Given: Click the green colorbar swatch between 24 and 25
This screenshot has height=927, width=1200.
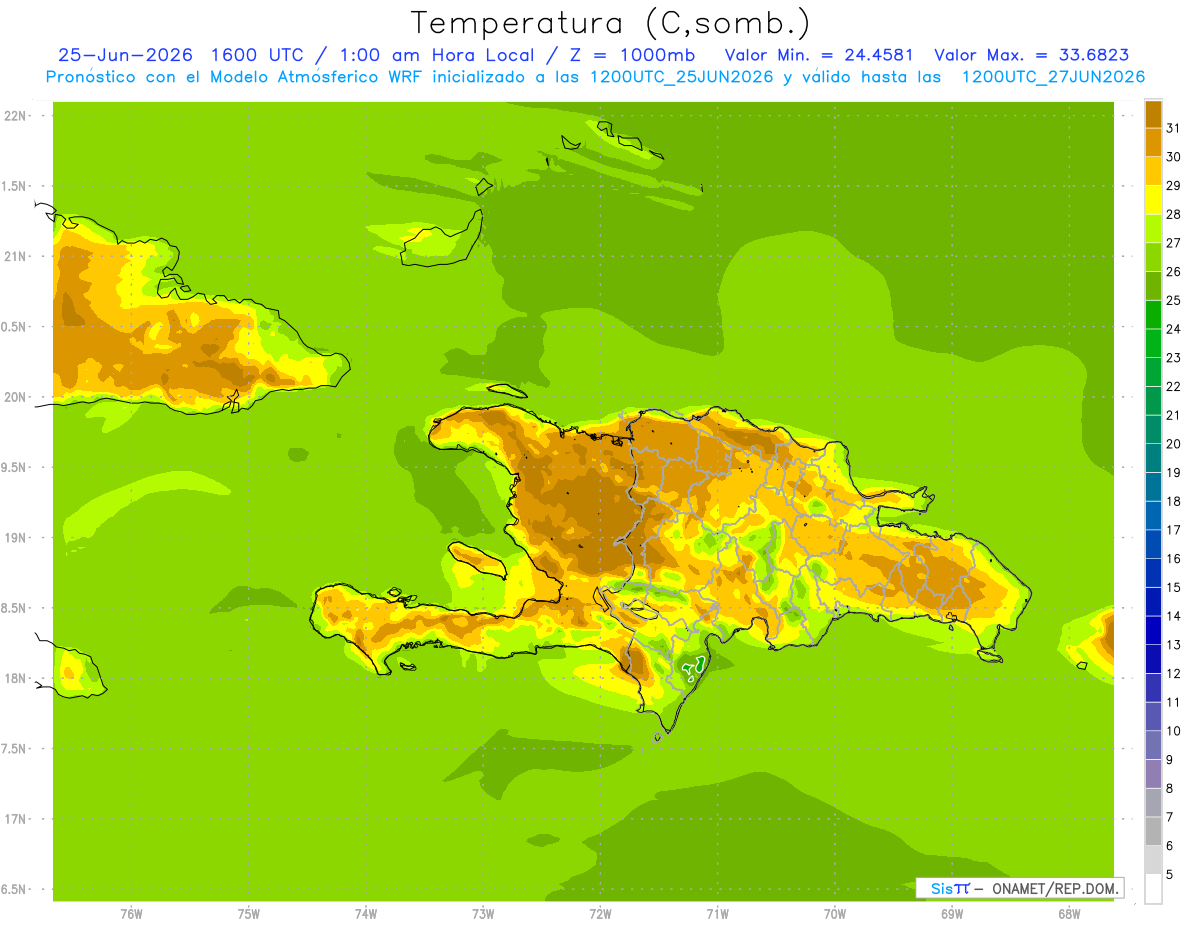Looking at the screenshot, I should coord(1153,315).
